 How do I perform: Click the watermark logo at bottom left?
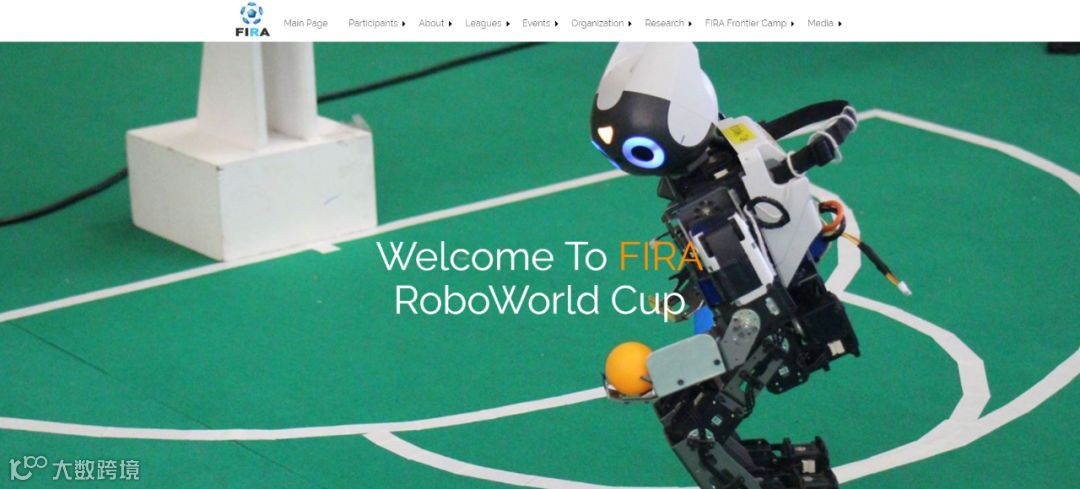(74, 469)
